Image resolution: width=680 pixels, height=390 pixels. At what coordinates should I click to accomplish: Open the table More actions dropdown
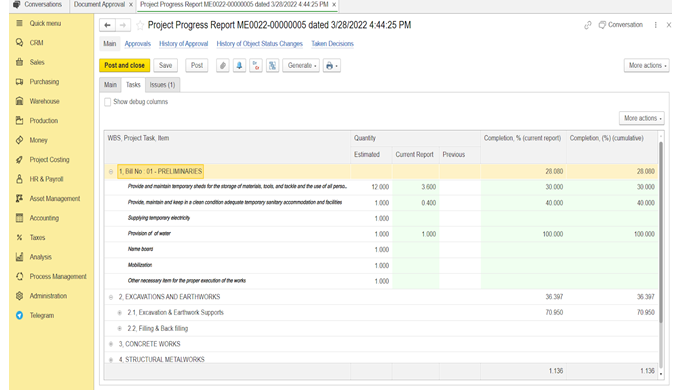(641, 118)
